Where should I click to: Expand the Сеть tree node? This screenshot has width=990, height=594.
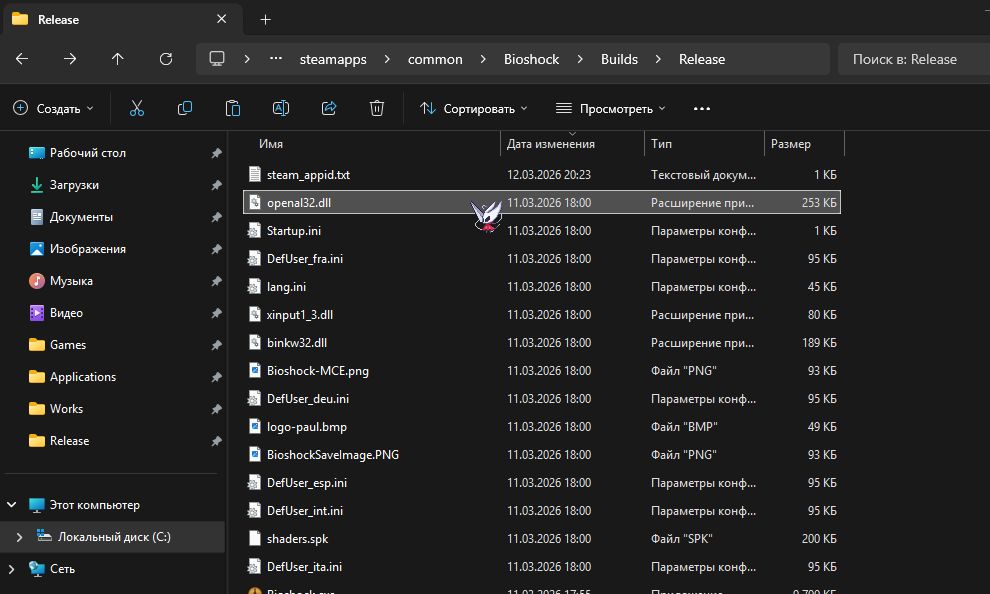click(11, 569)
